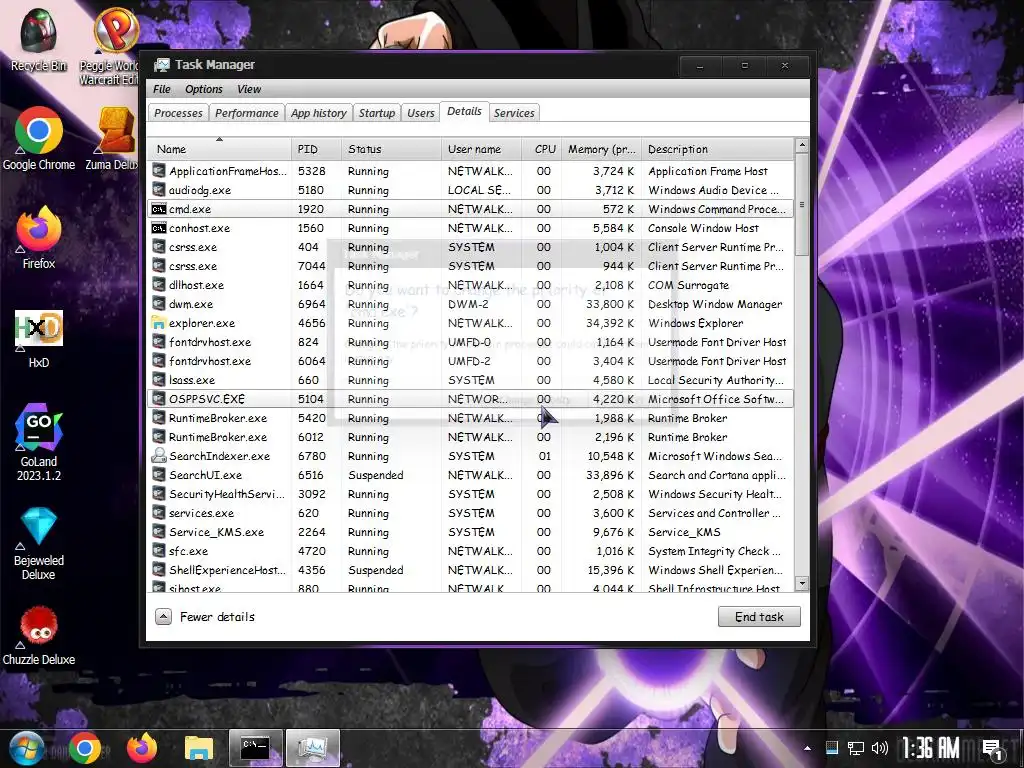Click the 1:36 AM taskbar clock
The width and height of the screenshot is (1024, 768).
[x=930, y=748]
